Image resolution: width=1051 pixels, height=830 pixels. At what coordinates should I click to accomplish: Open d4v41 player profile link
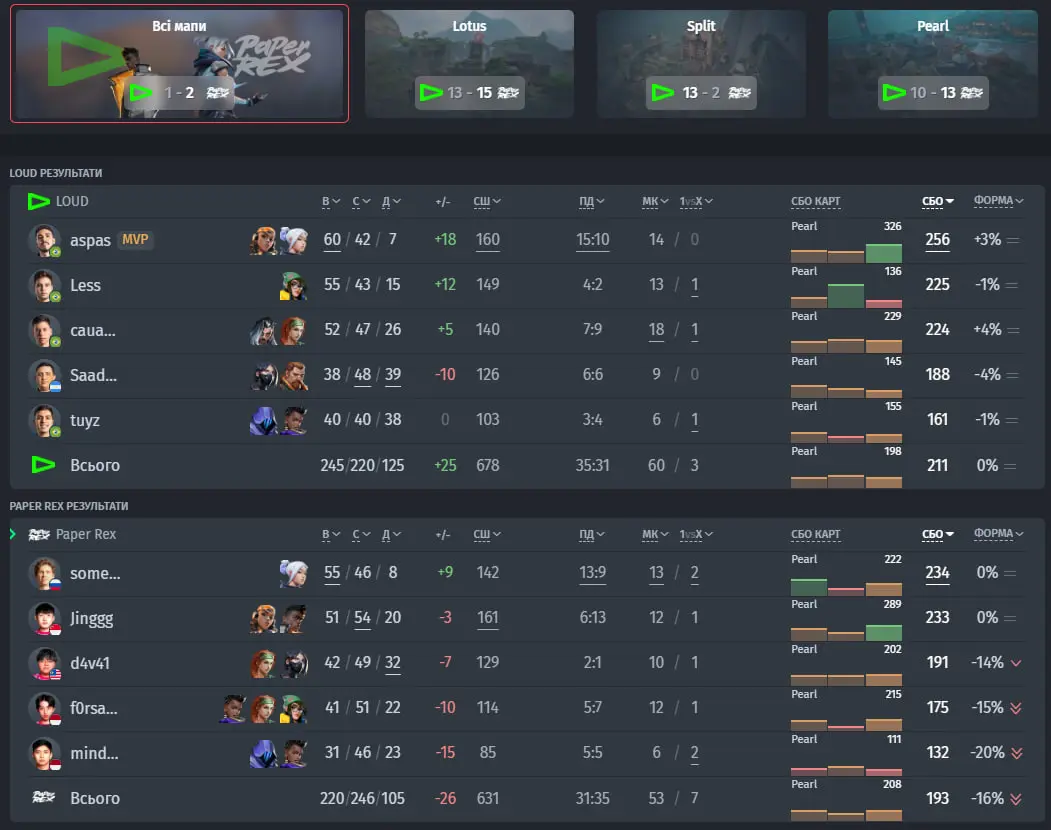point(90,663)
